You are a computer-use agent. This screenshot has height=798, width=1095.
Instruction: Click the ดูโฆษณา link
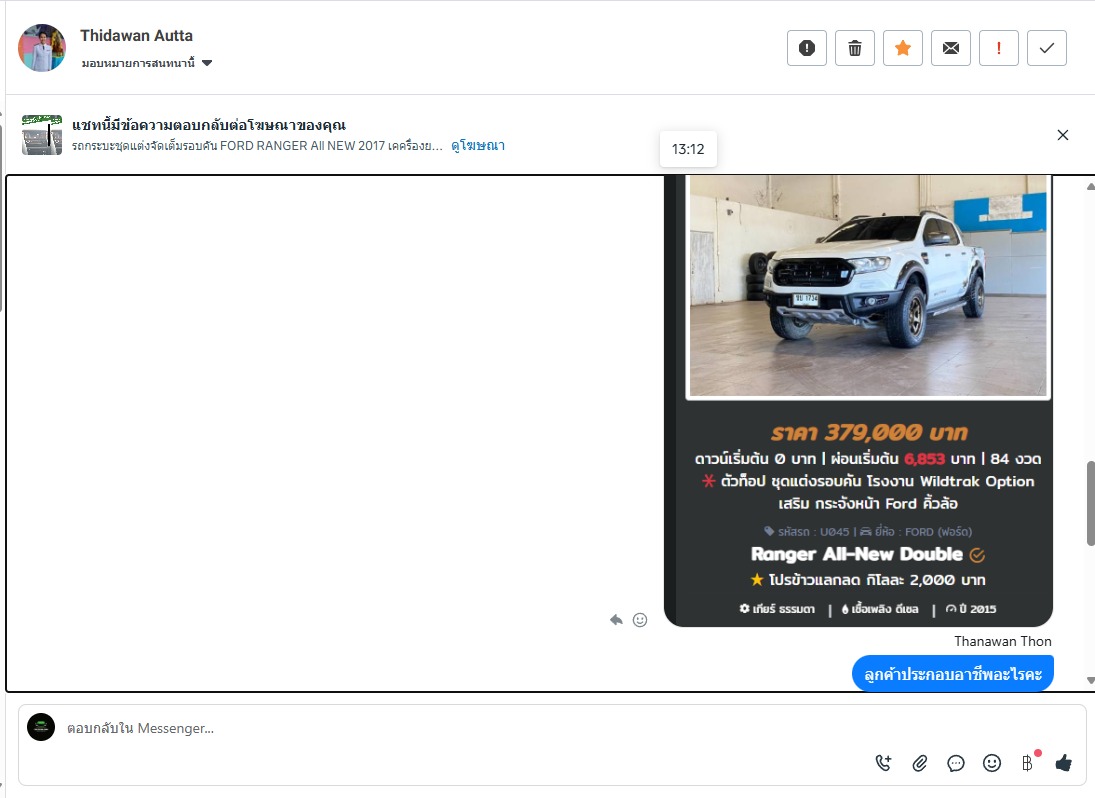point(478,145)
